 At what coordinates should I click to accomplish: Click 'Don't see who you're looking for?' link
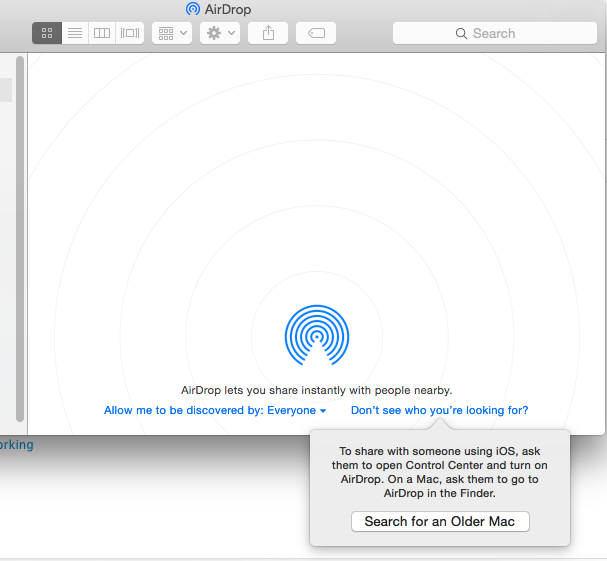click(x=439, y=410)
